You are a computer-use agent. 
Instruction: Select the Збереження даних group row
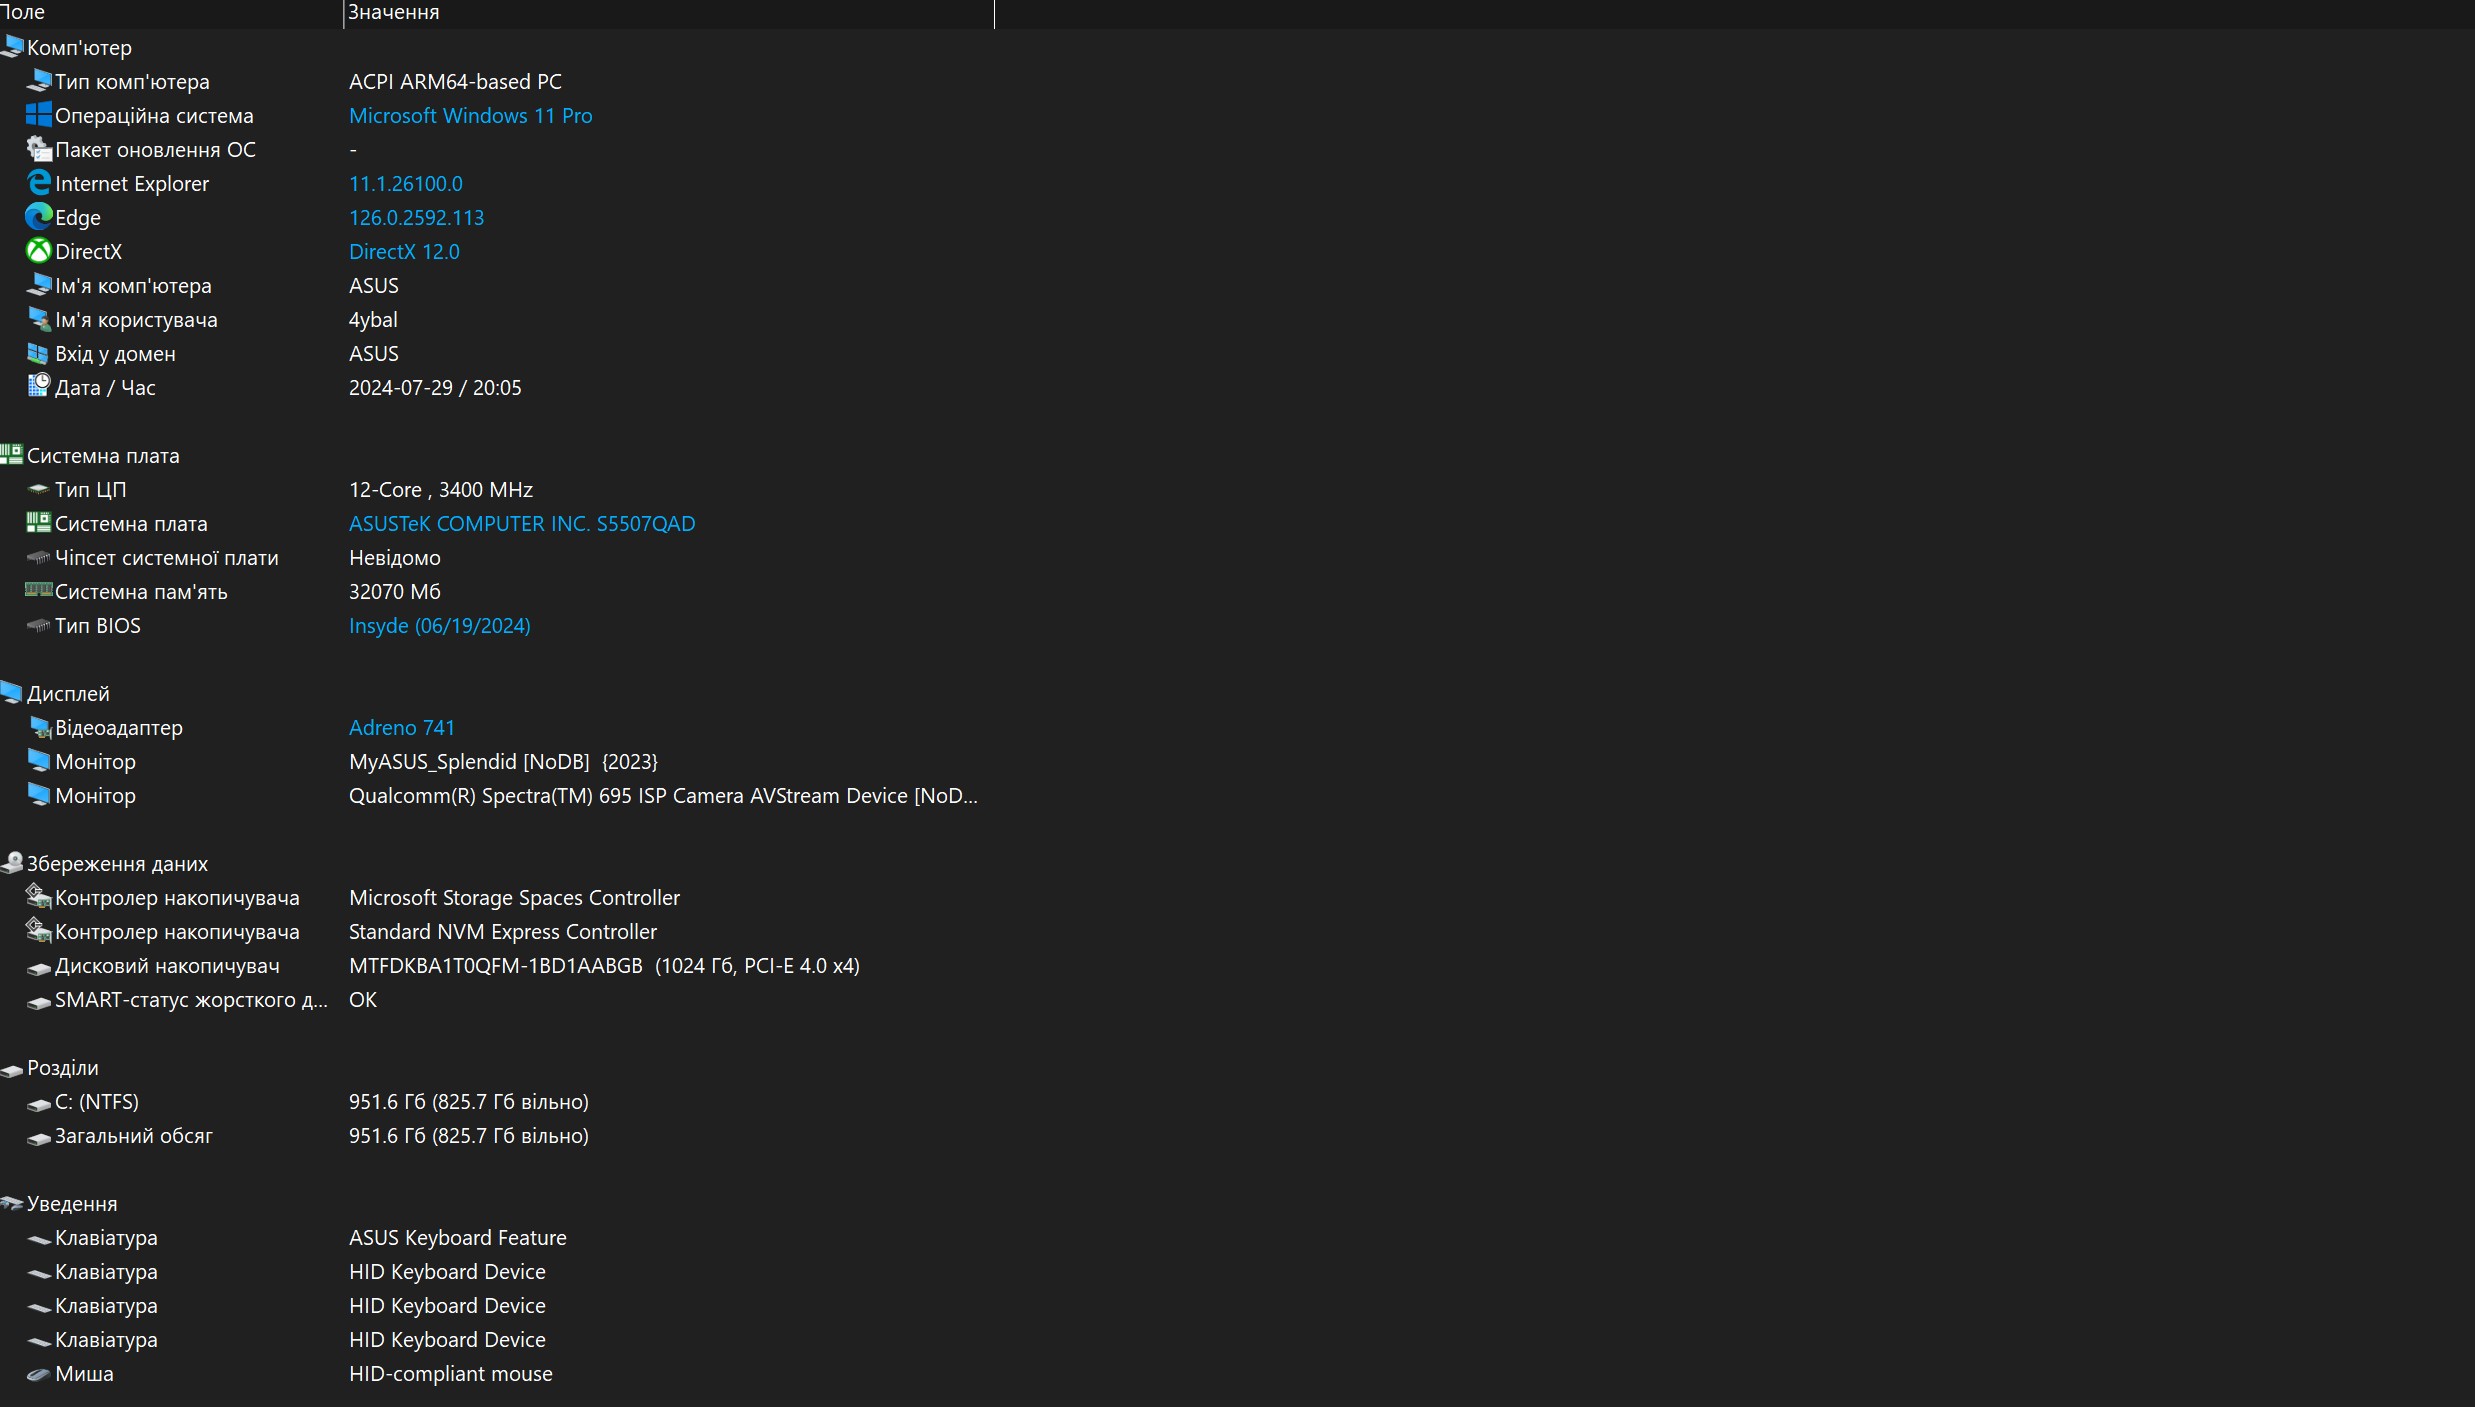point(117,863)
